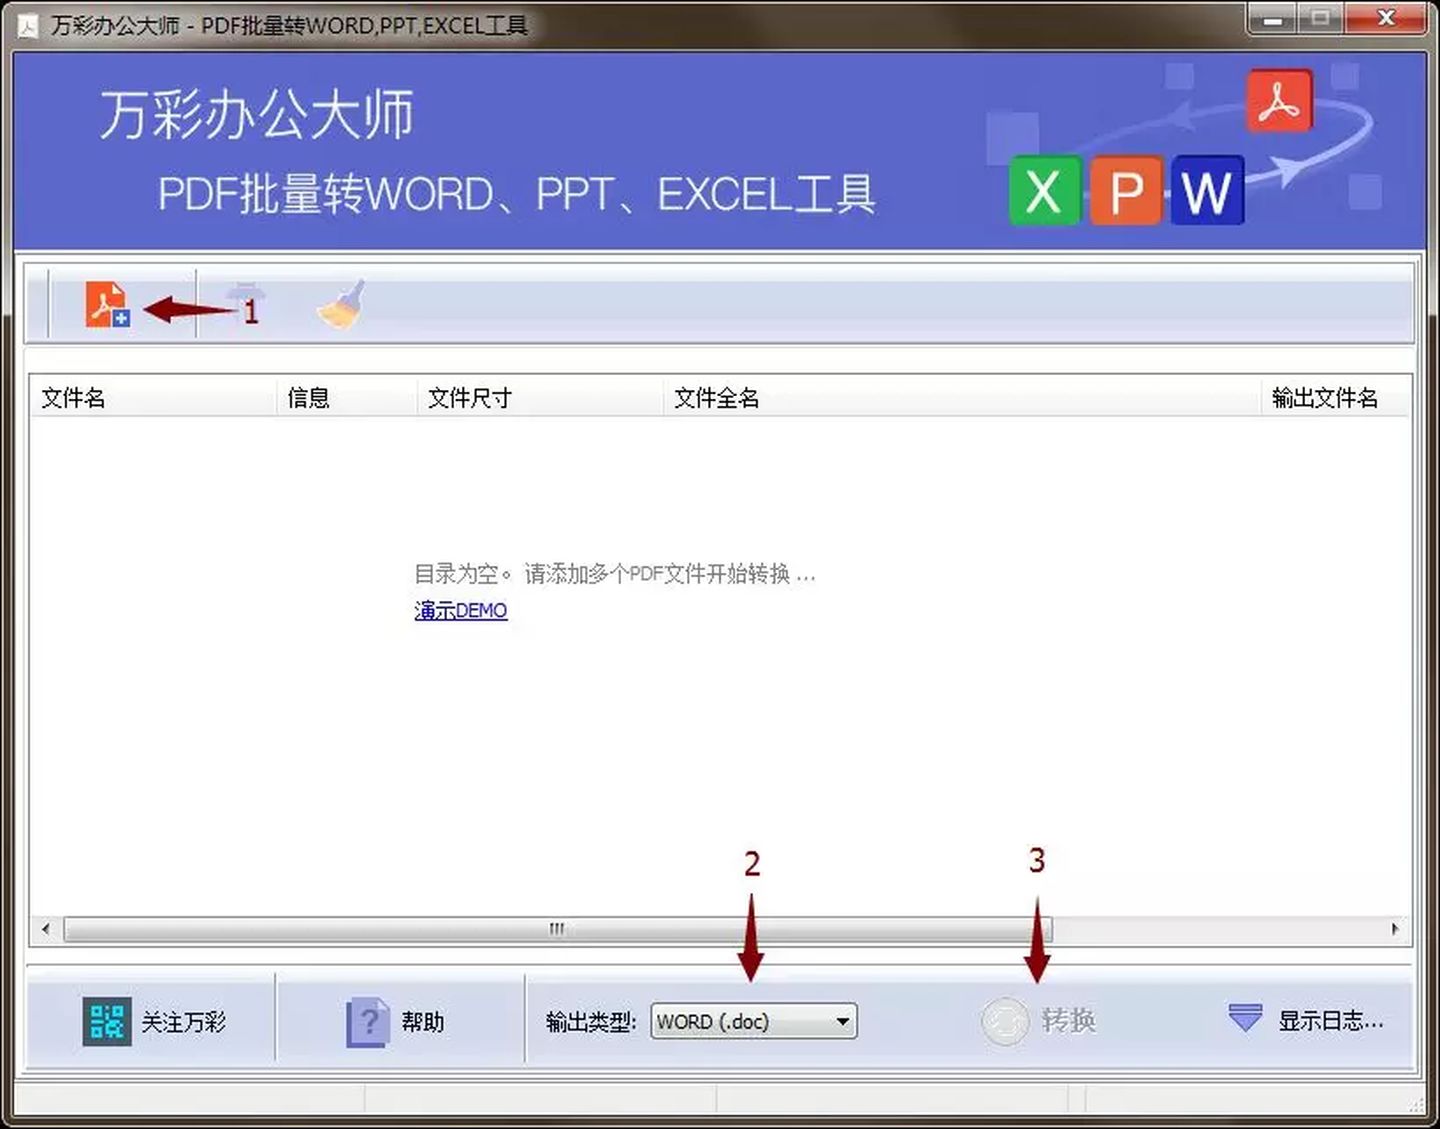Screen dimensions: 1440x1129
Task: Click the circular 转换 convert icon
Action: [x=1004, y=1021]
